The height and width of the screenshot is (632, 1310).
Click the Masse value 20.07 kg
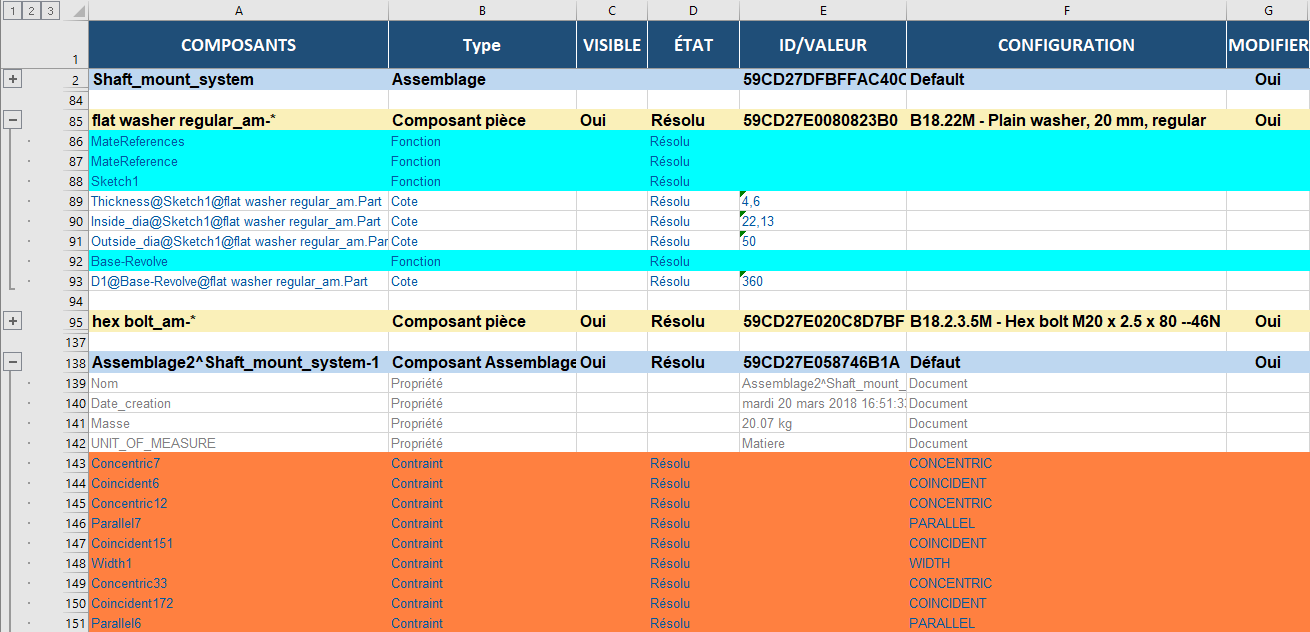pos(822,423)
